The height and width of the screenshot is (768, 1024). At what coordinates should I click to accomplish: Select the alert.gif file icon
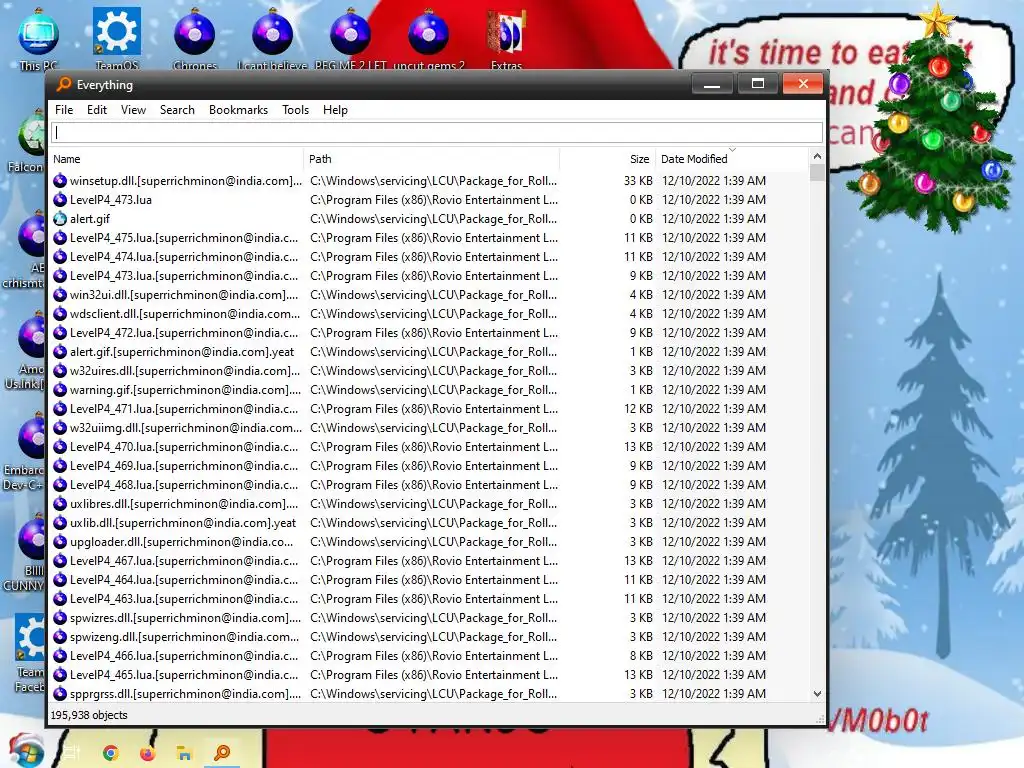click(x=60, y=219)
